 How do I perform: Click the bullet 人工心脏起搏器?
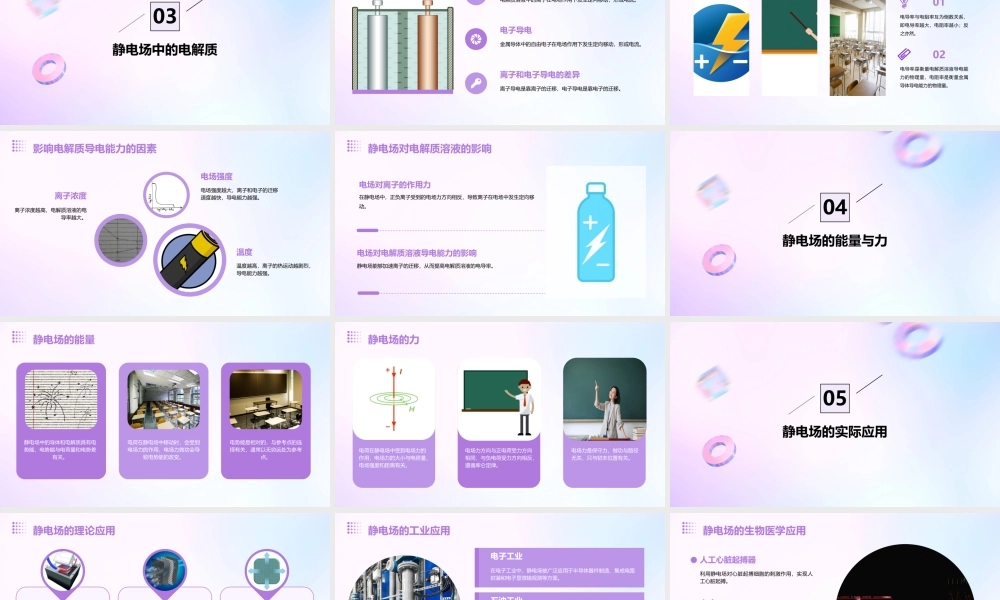(727, 560)
